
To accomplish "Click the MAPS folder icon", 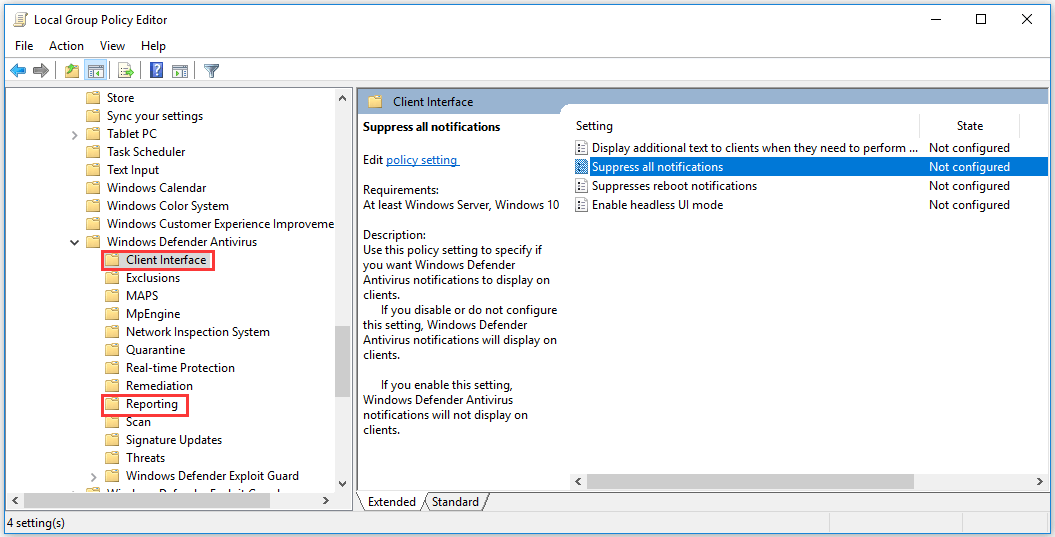I will point(112,295).
